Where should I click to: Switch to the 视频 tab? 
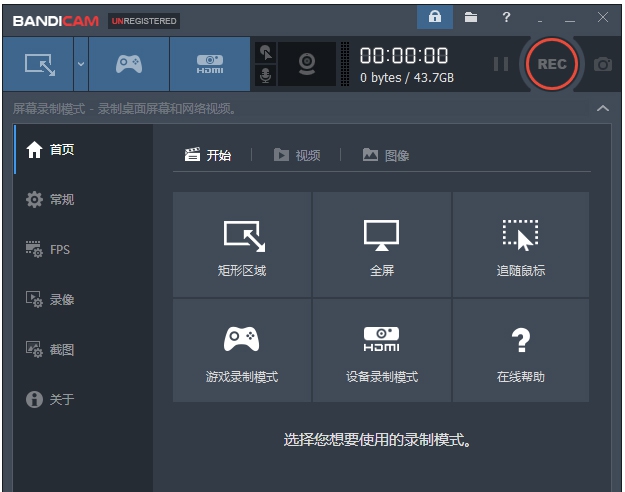point(297,155)
